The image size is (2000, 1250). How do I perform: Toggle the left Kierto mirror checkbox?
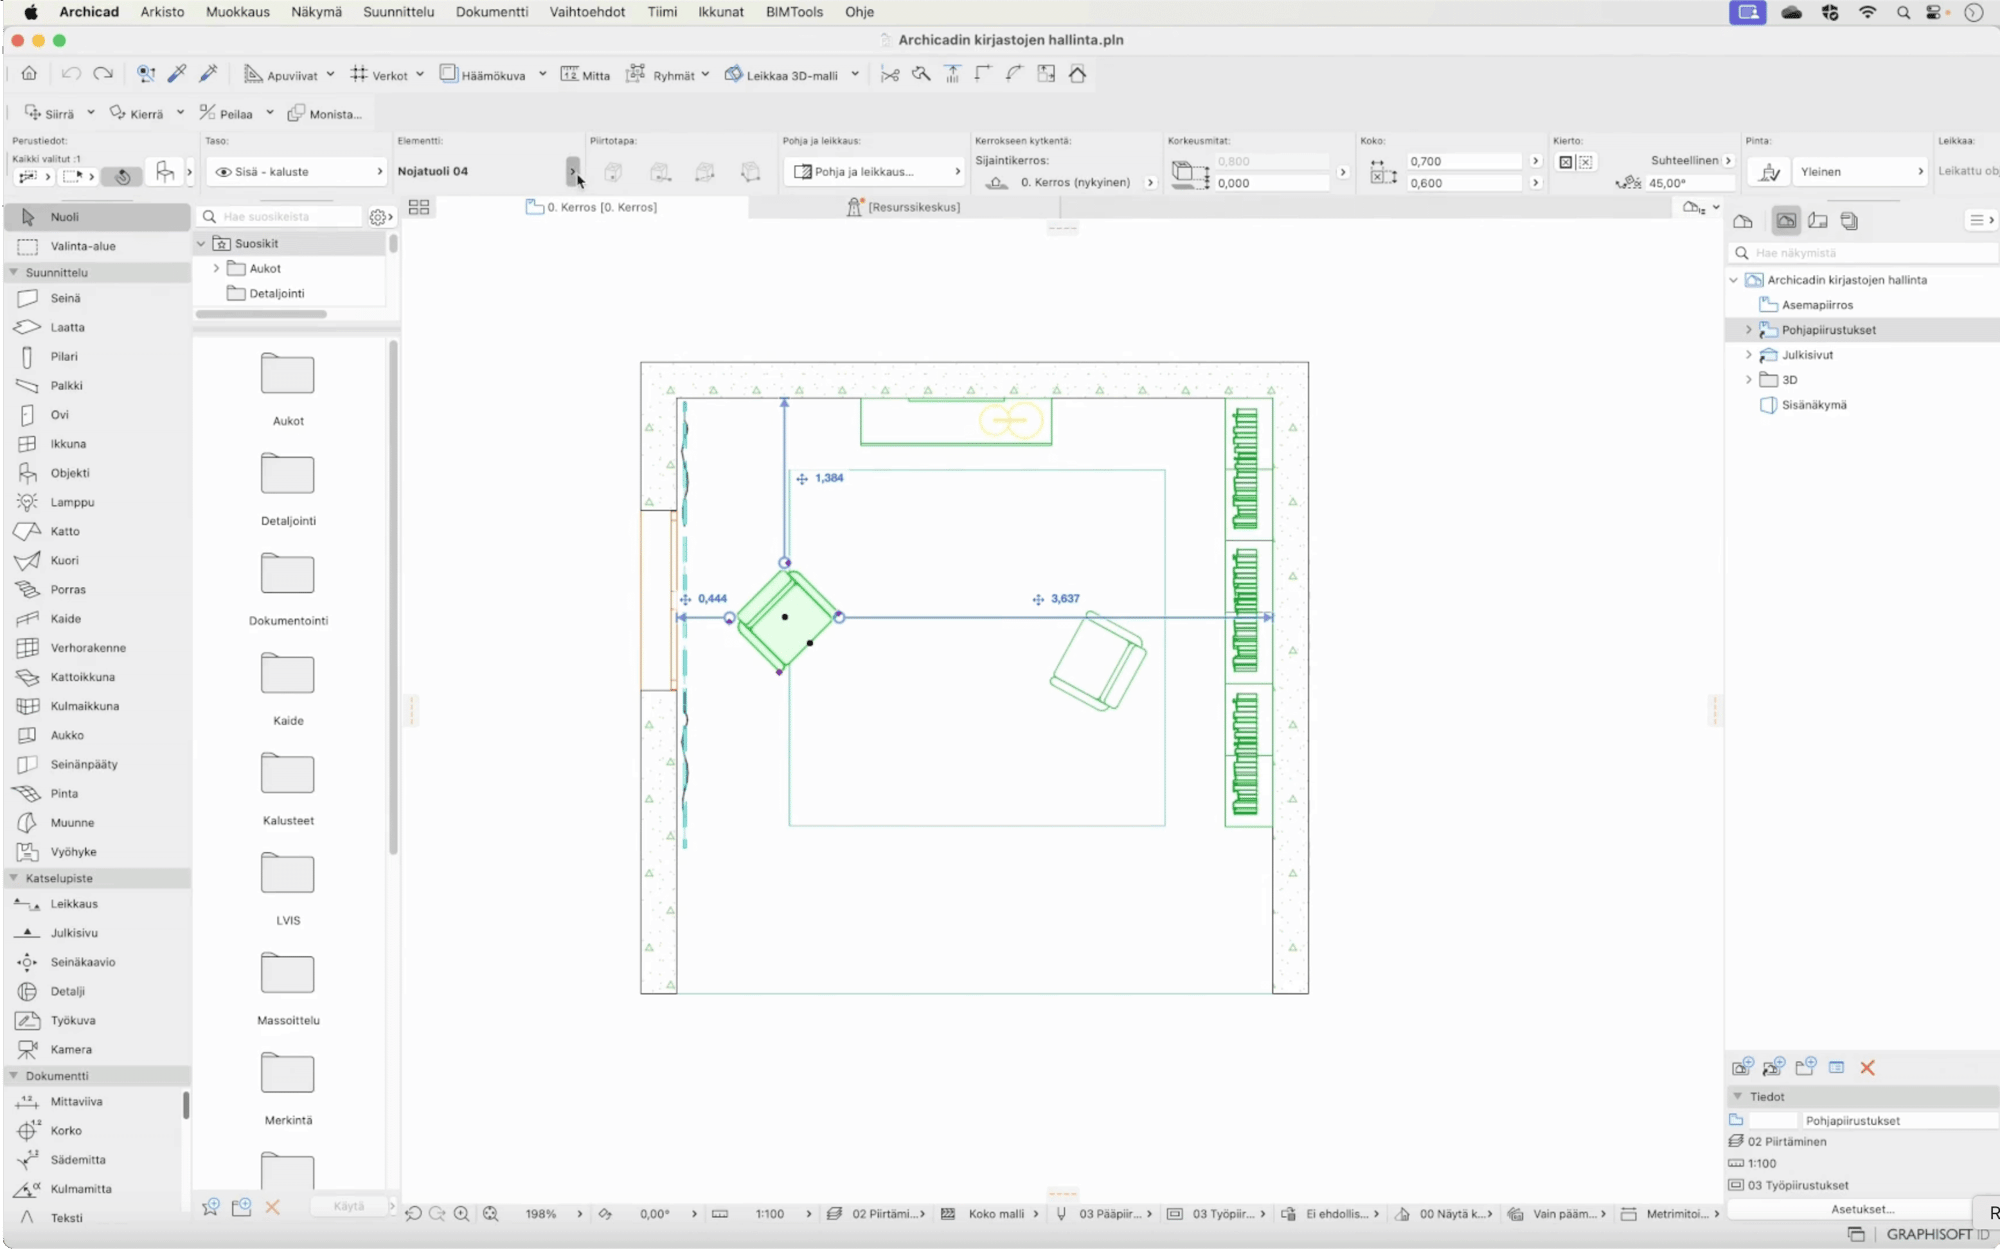click(x=1566, y=162)
